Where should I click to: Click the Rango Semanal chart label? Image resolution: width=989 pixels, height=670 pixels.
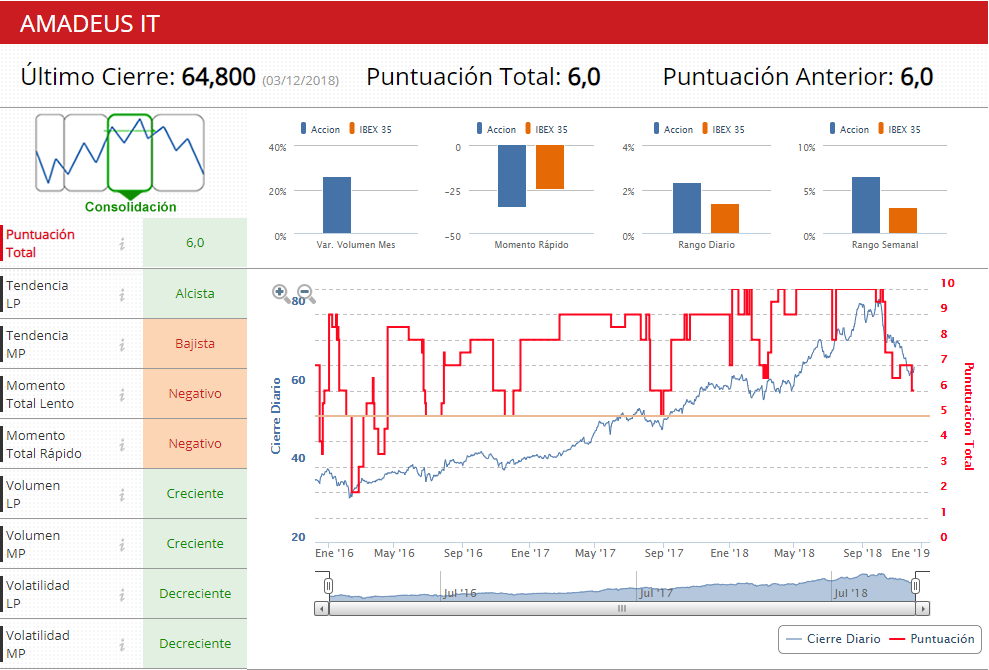coord(885,245)
